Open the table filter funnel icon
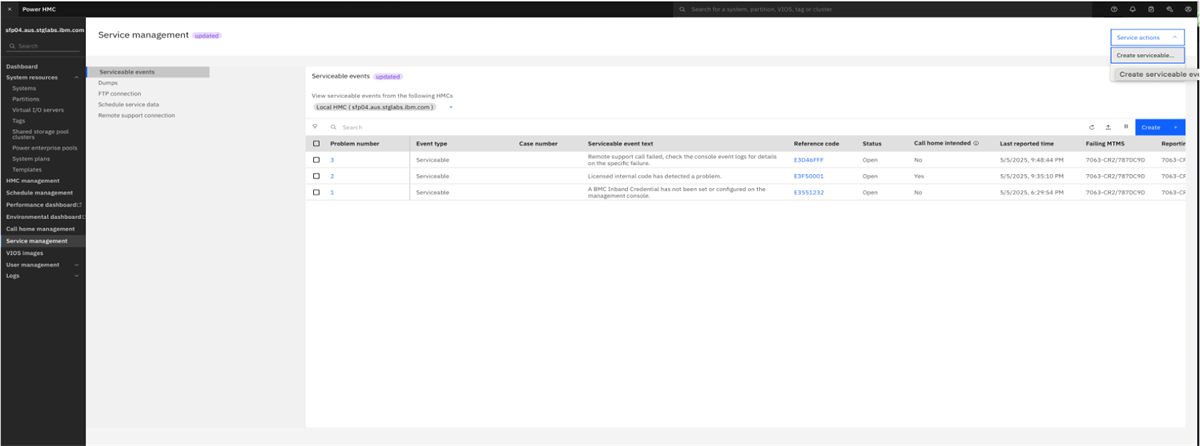The width and height of the screenshot is (1200, 446). point(315,127)
